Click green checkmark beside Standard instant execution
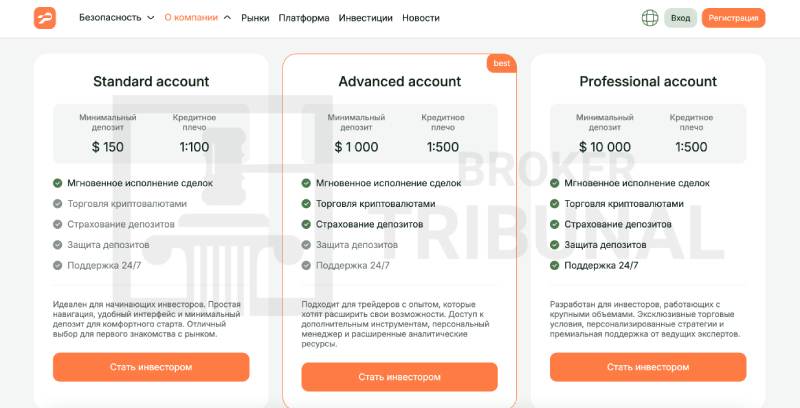The image size is (800, 408). (58, 183)
